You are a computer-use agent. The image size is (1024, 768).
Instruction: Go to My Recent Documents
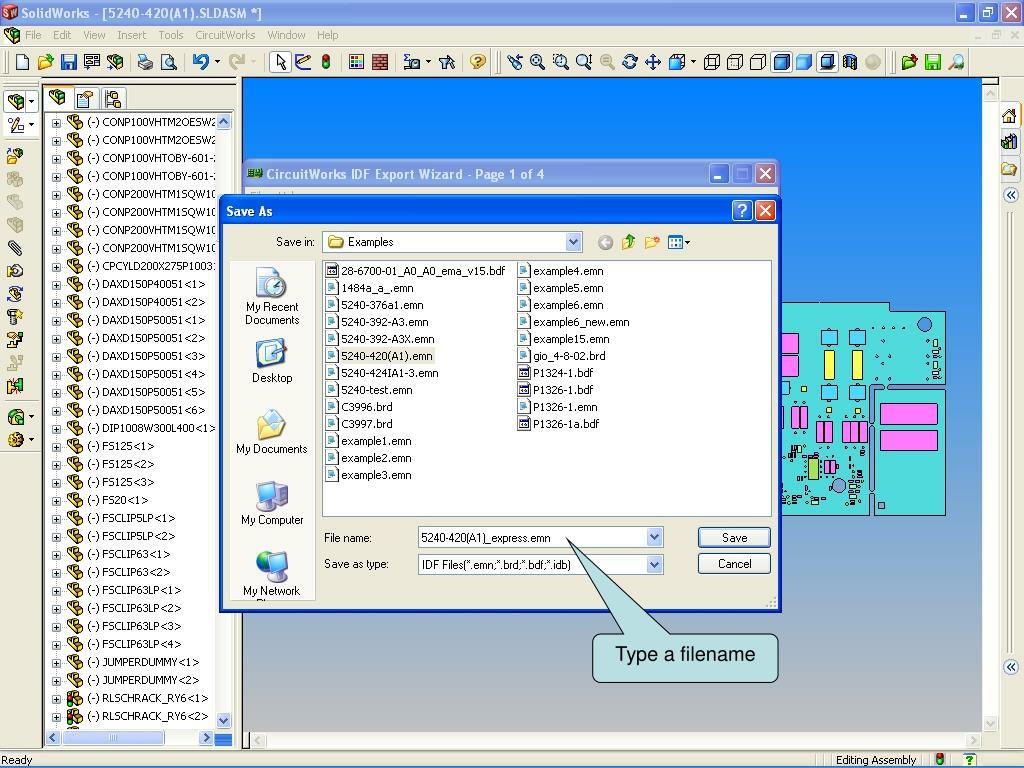pos(272,296)
